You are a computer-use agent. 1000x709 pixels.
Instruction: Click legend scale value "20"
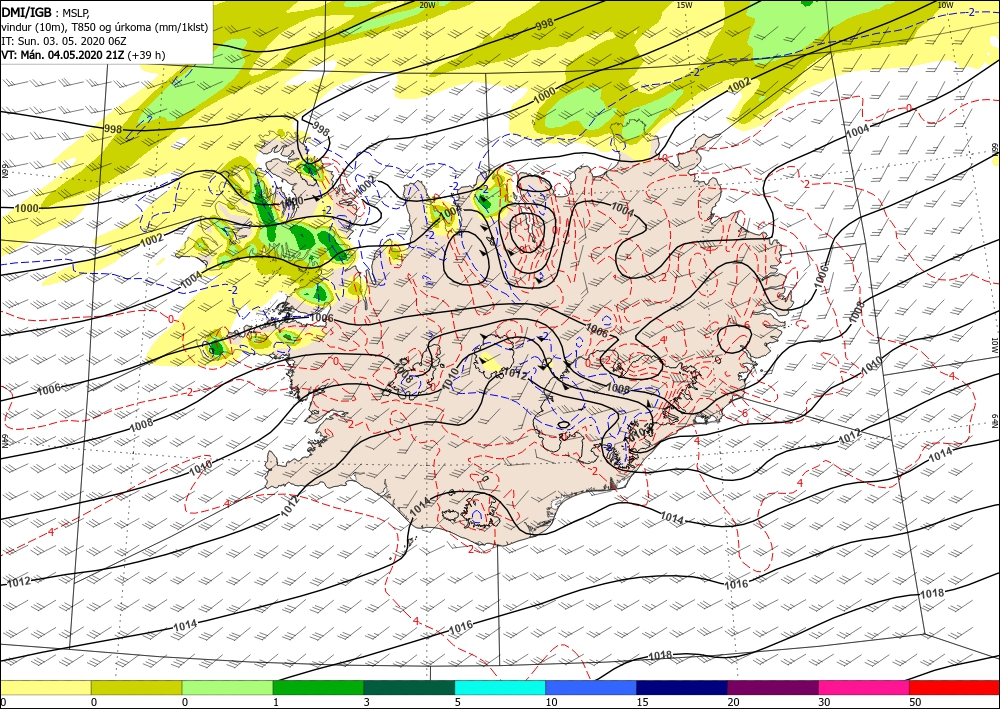point(733,702)
